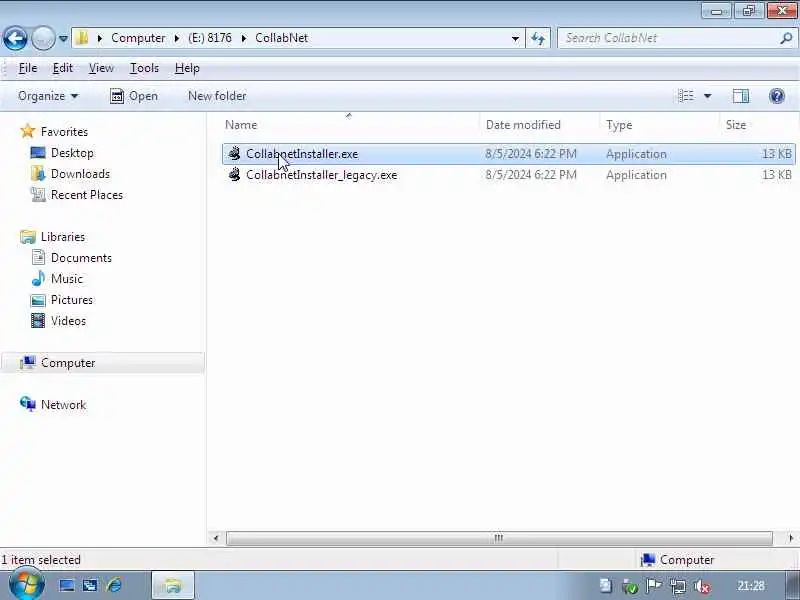Open the Windows Start orb

[x=27, y=585]
